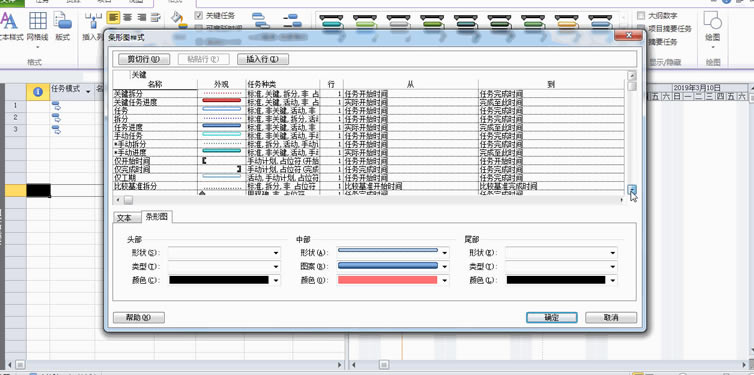The height and width of the screenshot is (375, 754).
Task: Click row 1 task mode icon in sheet
Action: (x=55, y=105)
